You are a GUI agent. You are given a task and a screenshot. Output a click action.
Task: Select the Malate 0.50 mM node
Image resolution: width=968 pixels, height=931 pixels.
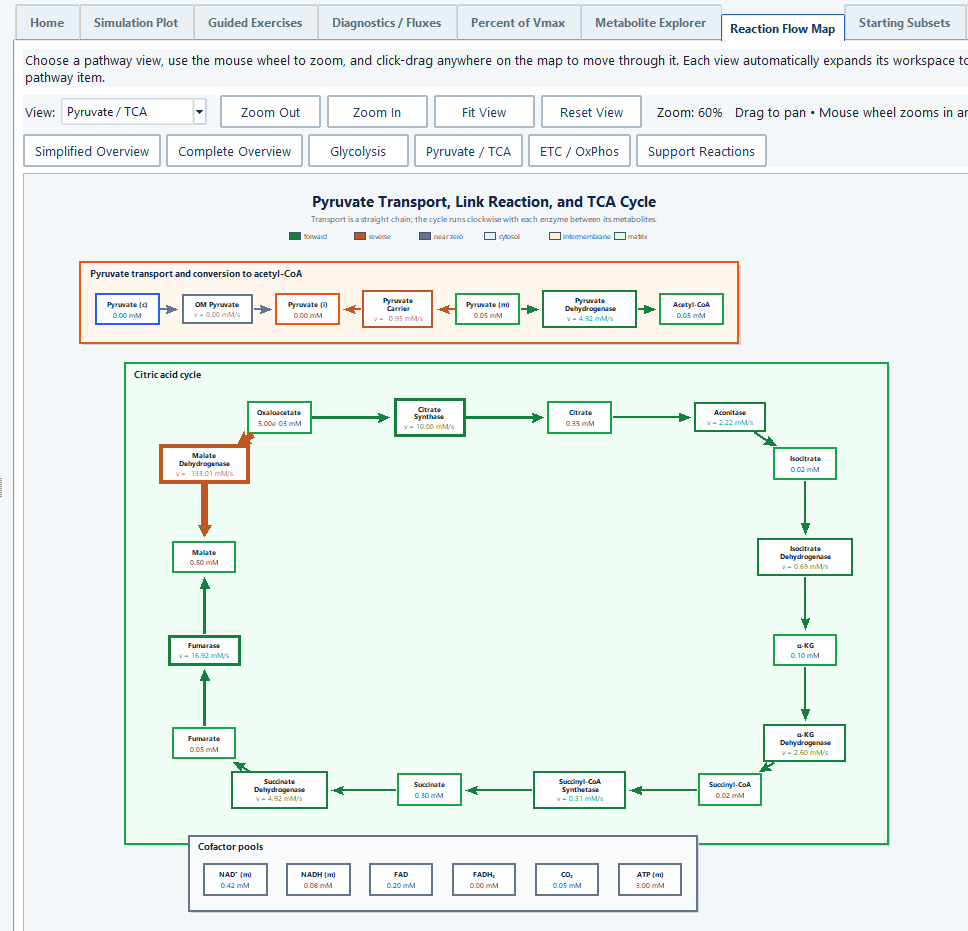[x=204, y=557]
